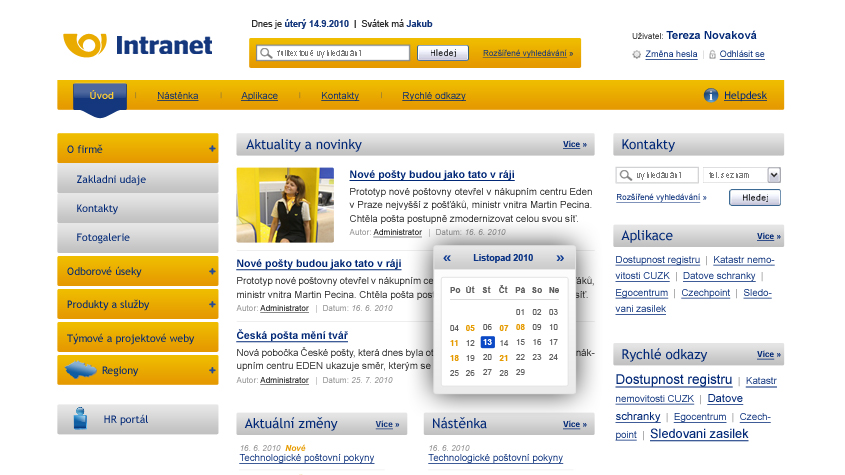Open Dostupnost registru in Aplikace panel
845x475 pixels.
(x=657, y=260)
